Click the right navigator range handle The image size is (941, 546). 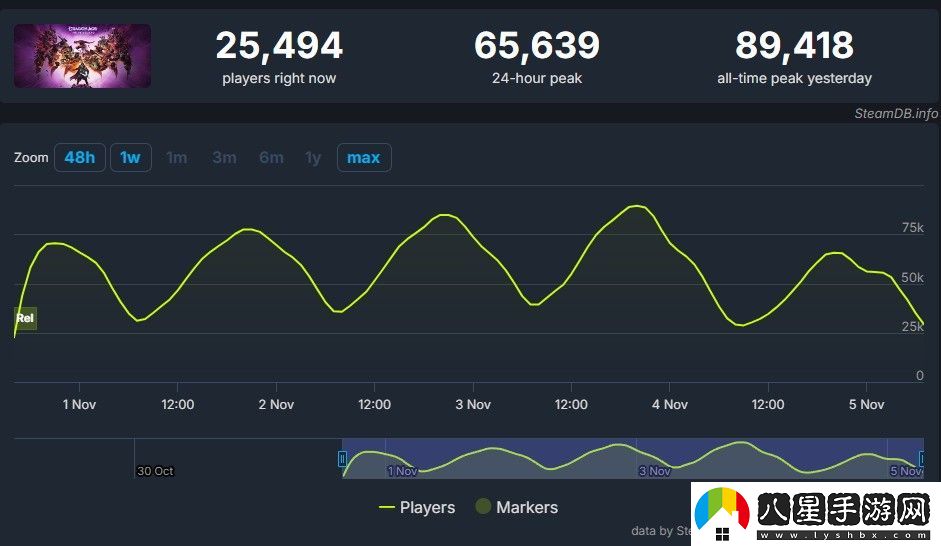(922, 459)
